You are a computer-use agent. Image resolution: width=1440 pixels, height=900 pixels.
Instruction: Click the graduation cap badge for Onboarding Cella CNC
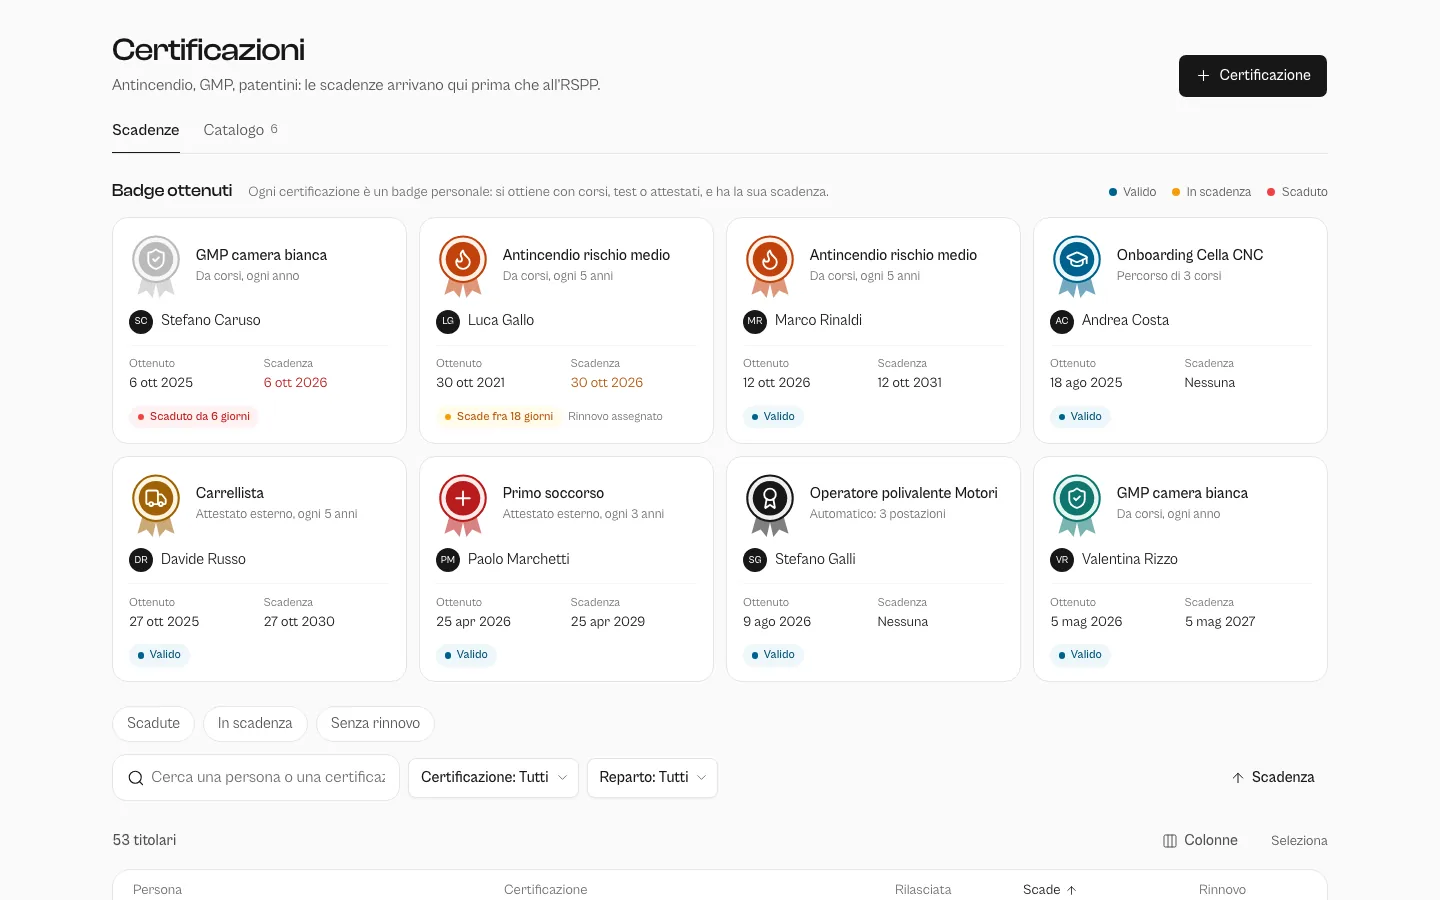click(x=1077, y=265)
